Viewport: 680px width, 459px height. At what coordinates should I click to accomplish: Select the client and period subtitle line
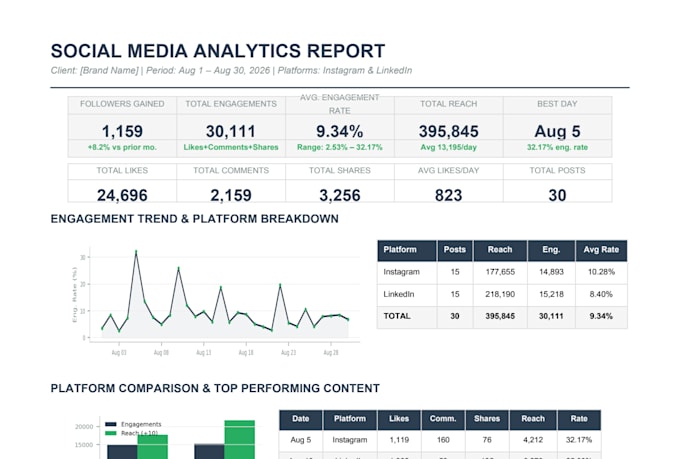[x=231, y=70]
